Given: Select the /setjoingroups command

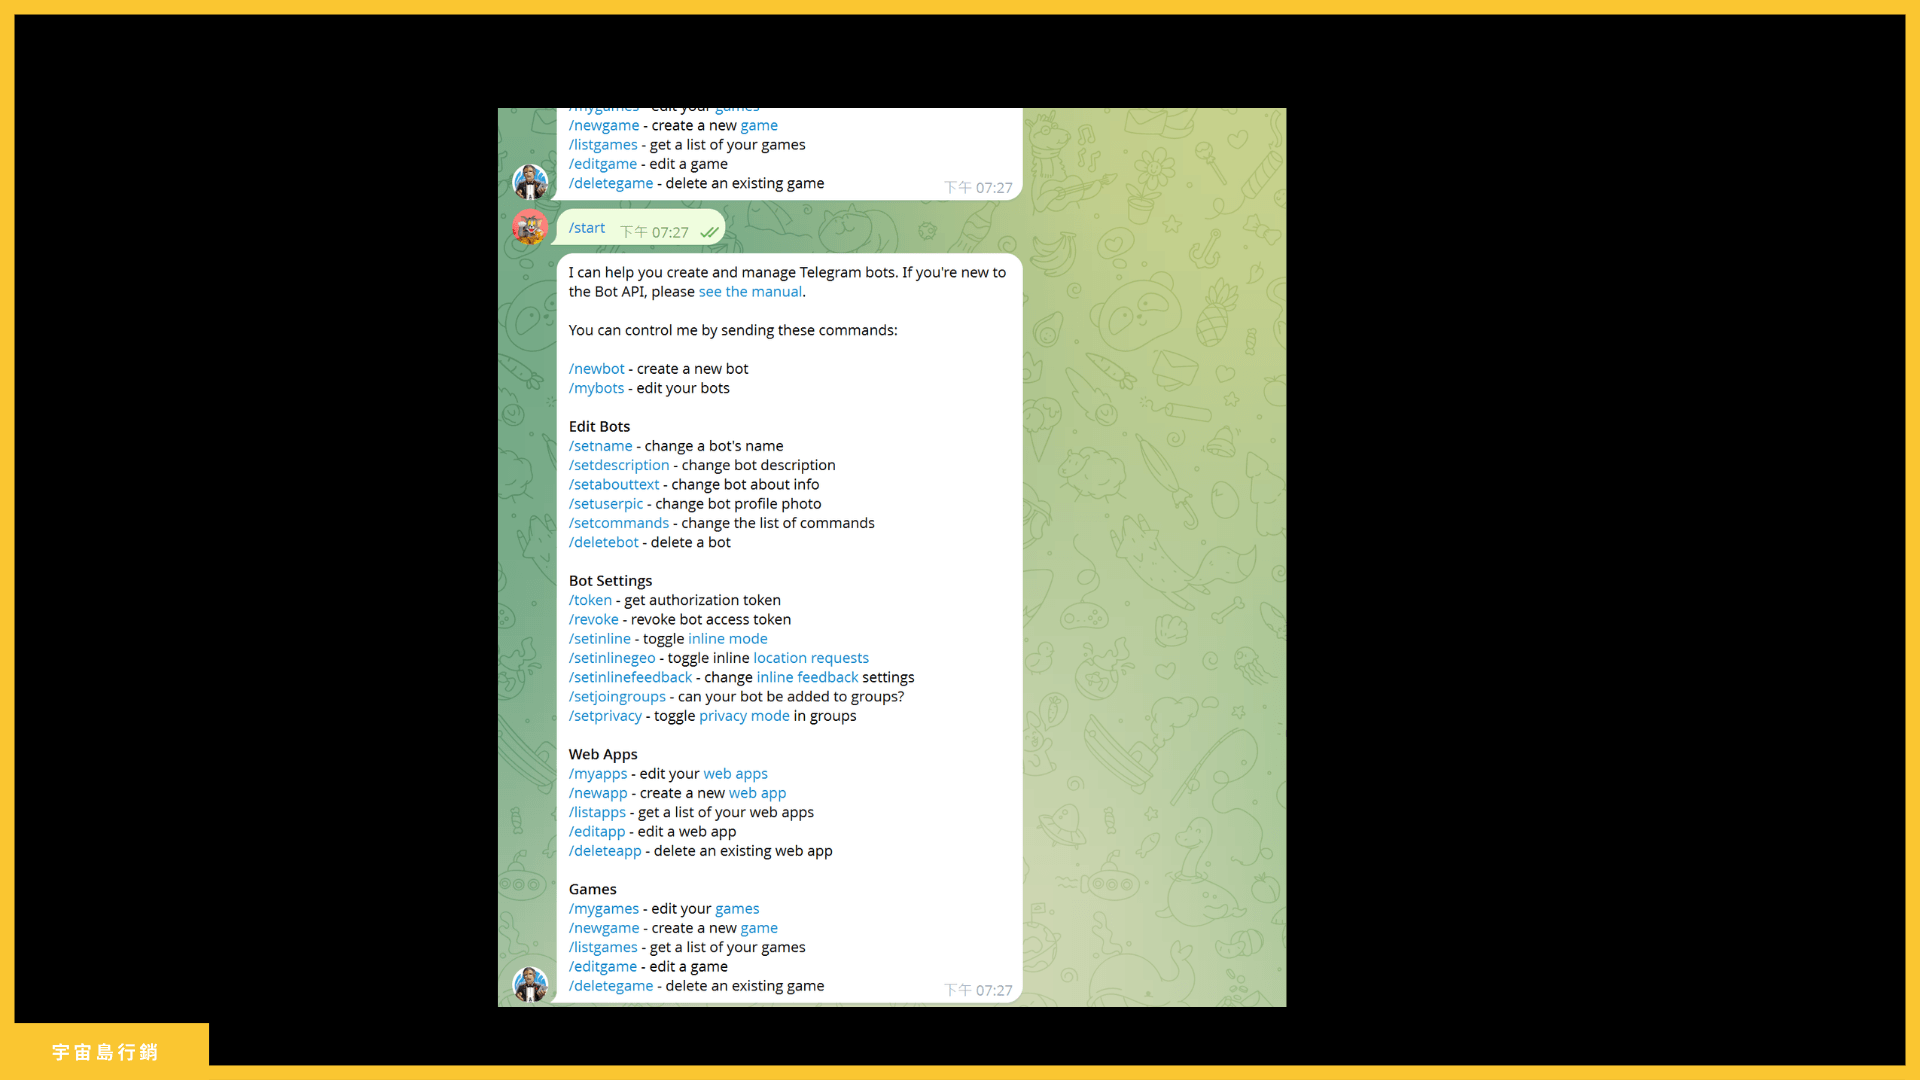Looking at the screenshot, I should (x=617, y=696).
